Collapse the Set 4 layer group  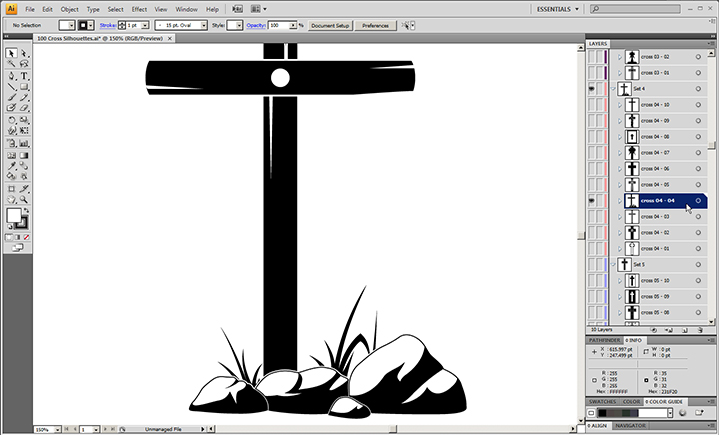tap(613, 89)
